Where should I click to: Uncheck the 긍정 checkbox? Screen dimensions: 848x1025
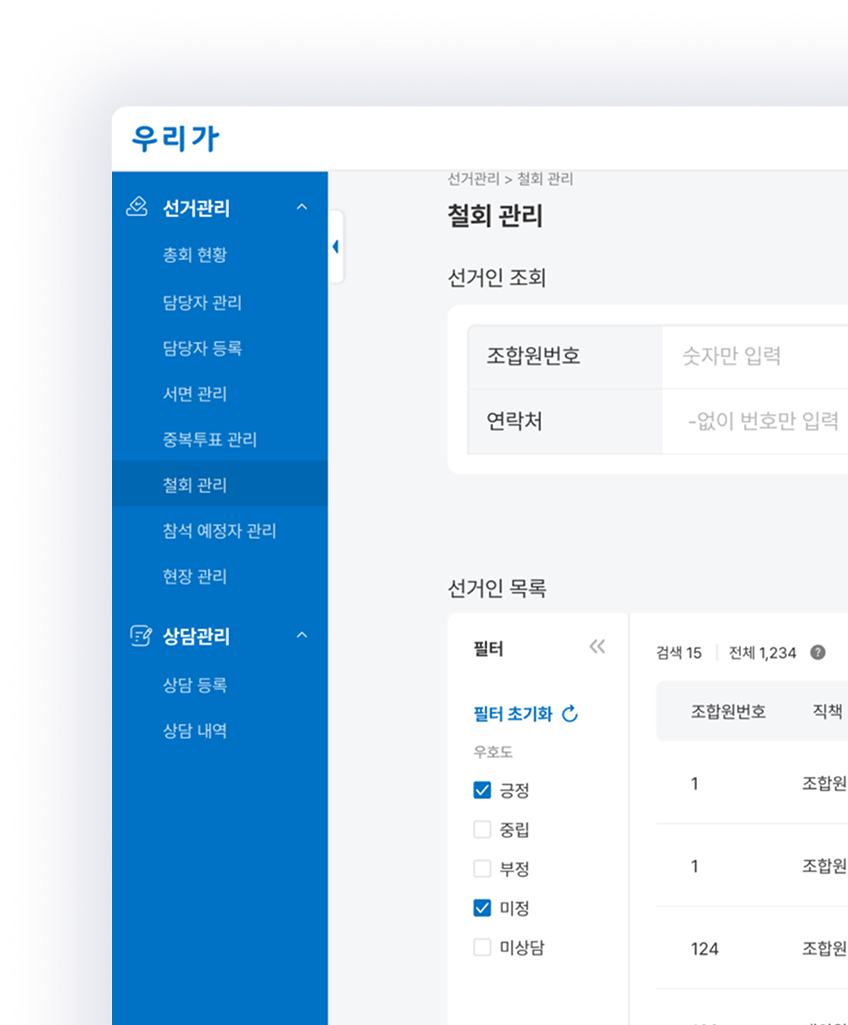(x=482, y=790)
